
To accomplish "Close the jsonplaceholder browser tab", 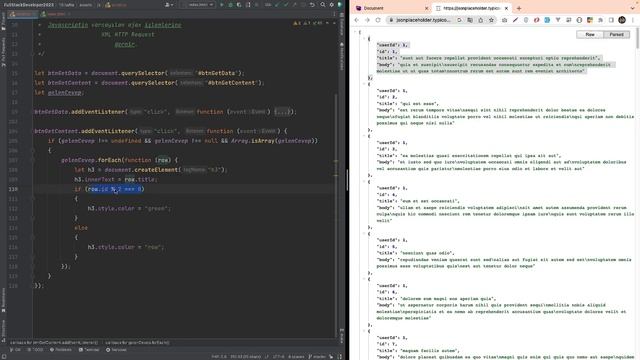I will pyautogui.click(x=506, y=8).
